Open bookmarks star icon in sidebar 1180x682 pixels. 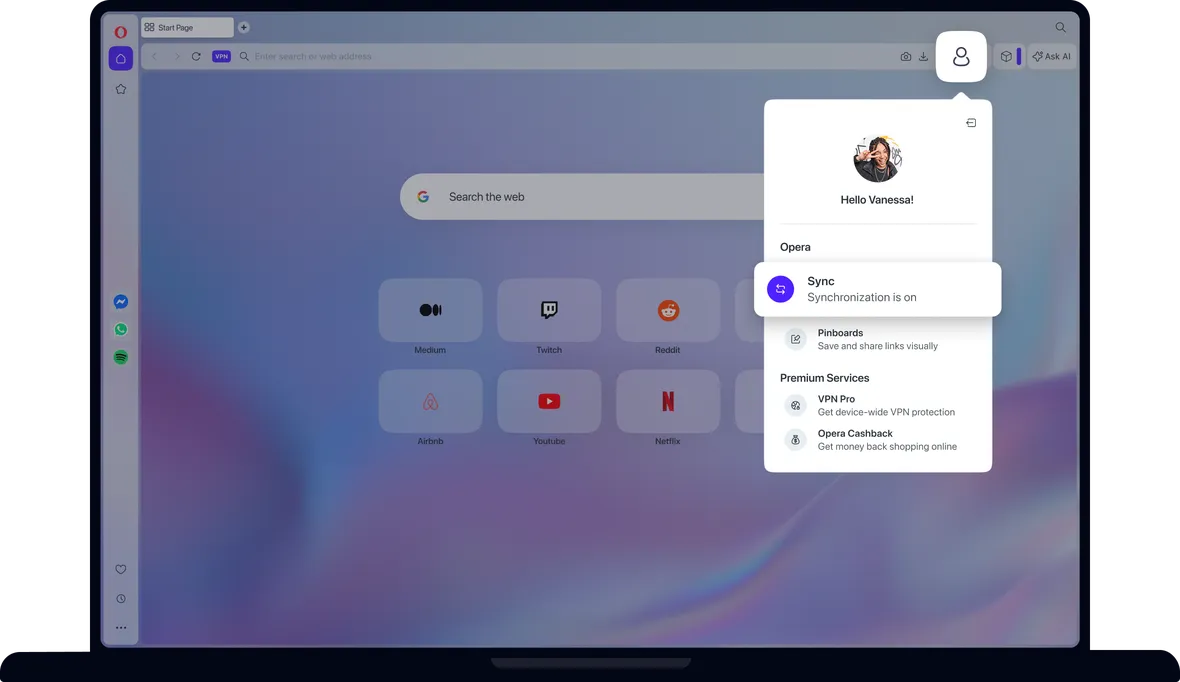(120, 89)
